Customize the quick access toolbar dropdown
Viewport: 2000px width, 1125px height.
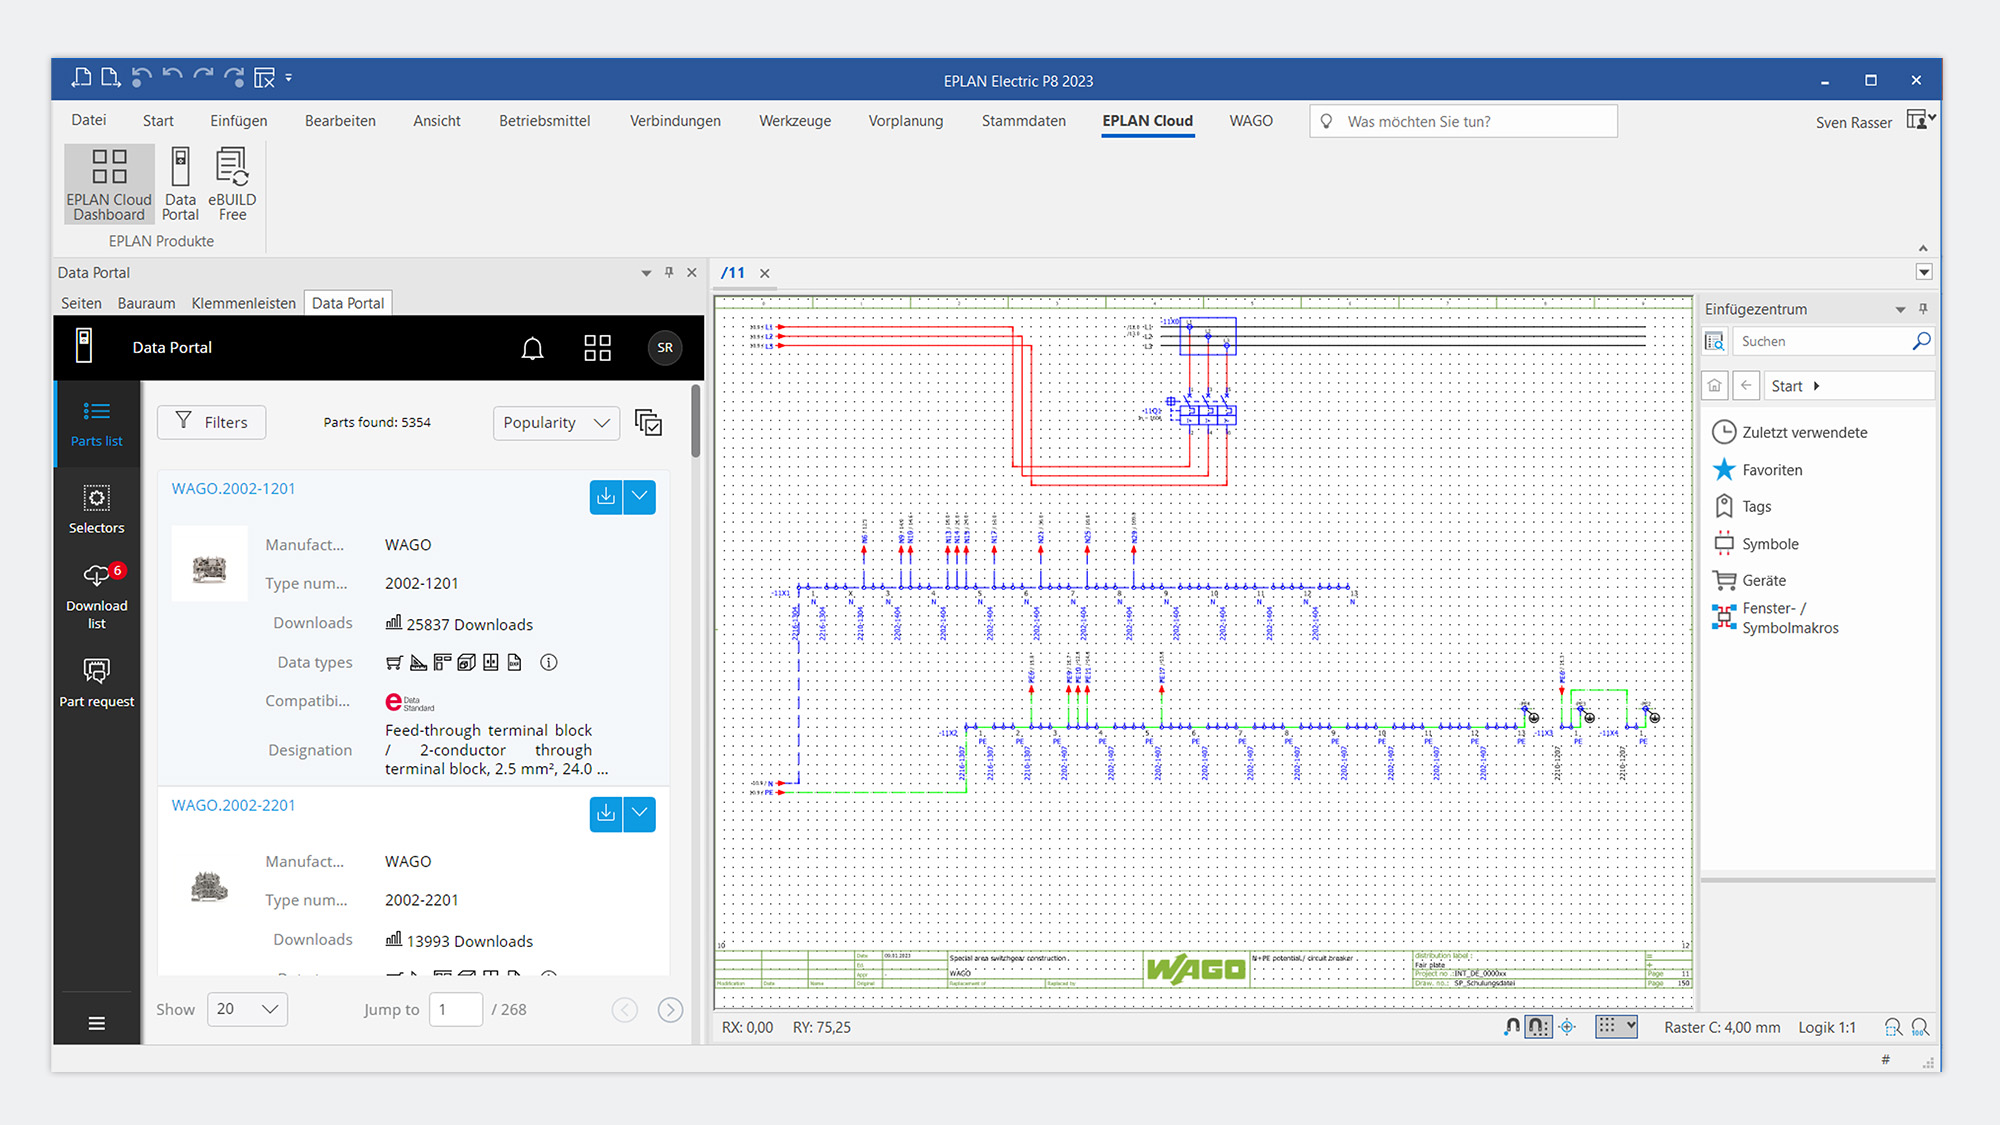click(x=289, y=77)
